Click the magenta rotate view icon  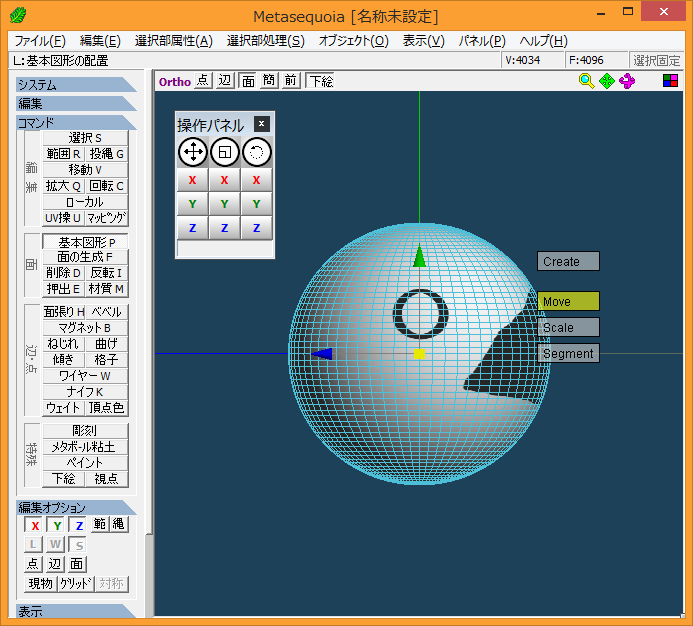627,81
